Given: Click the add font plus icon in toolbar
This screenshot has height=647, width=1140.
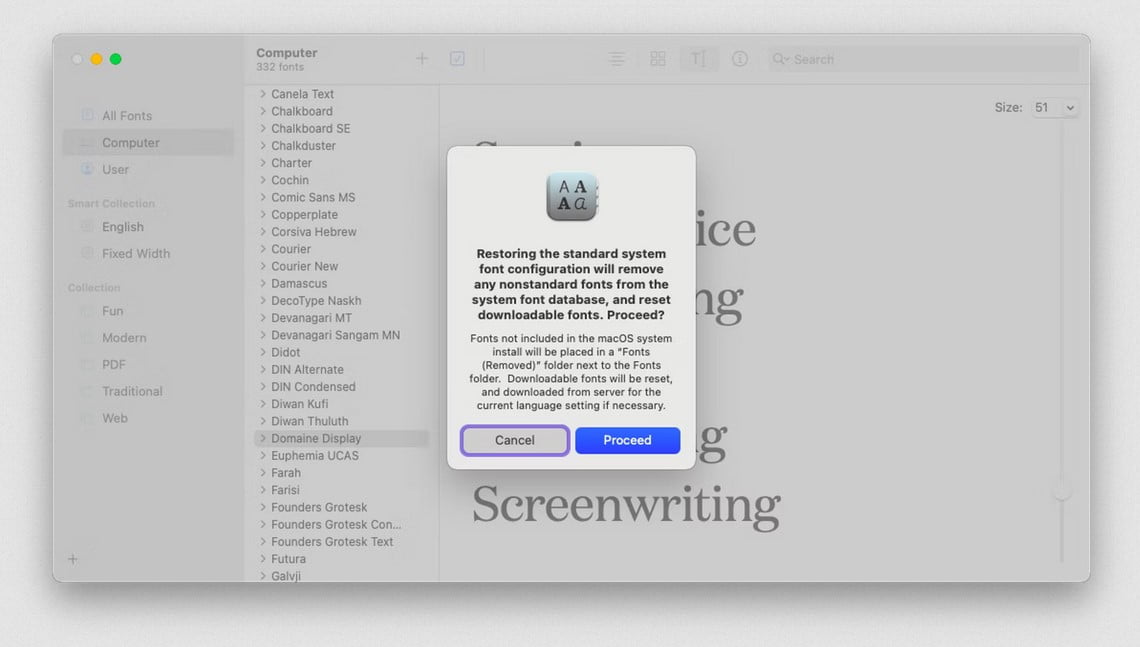Looking at the screenshot, I should pos(422,58).
